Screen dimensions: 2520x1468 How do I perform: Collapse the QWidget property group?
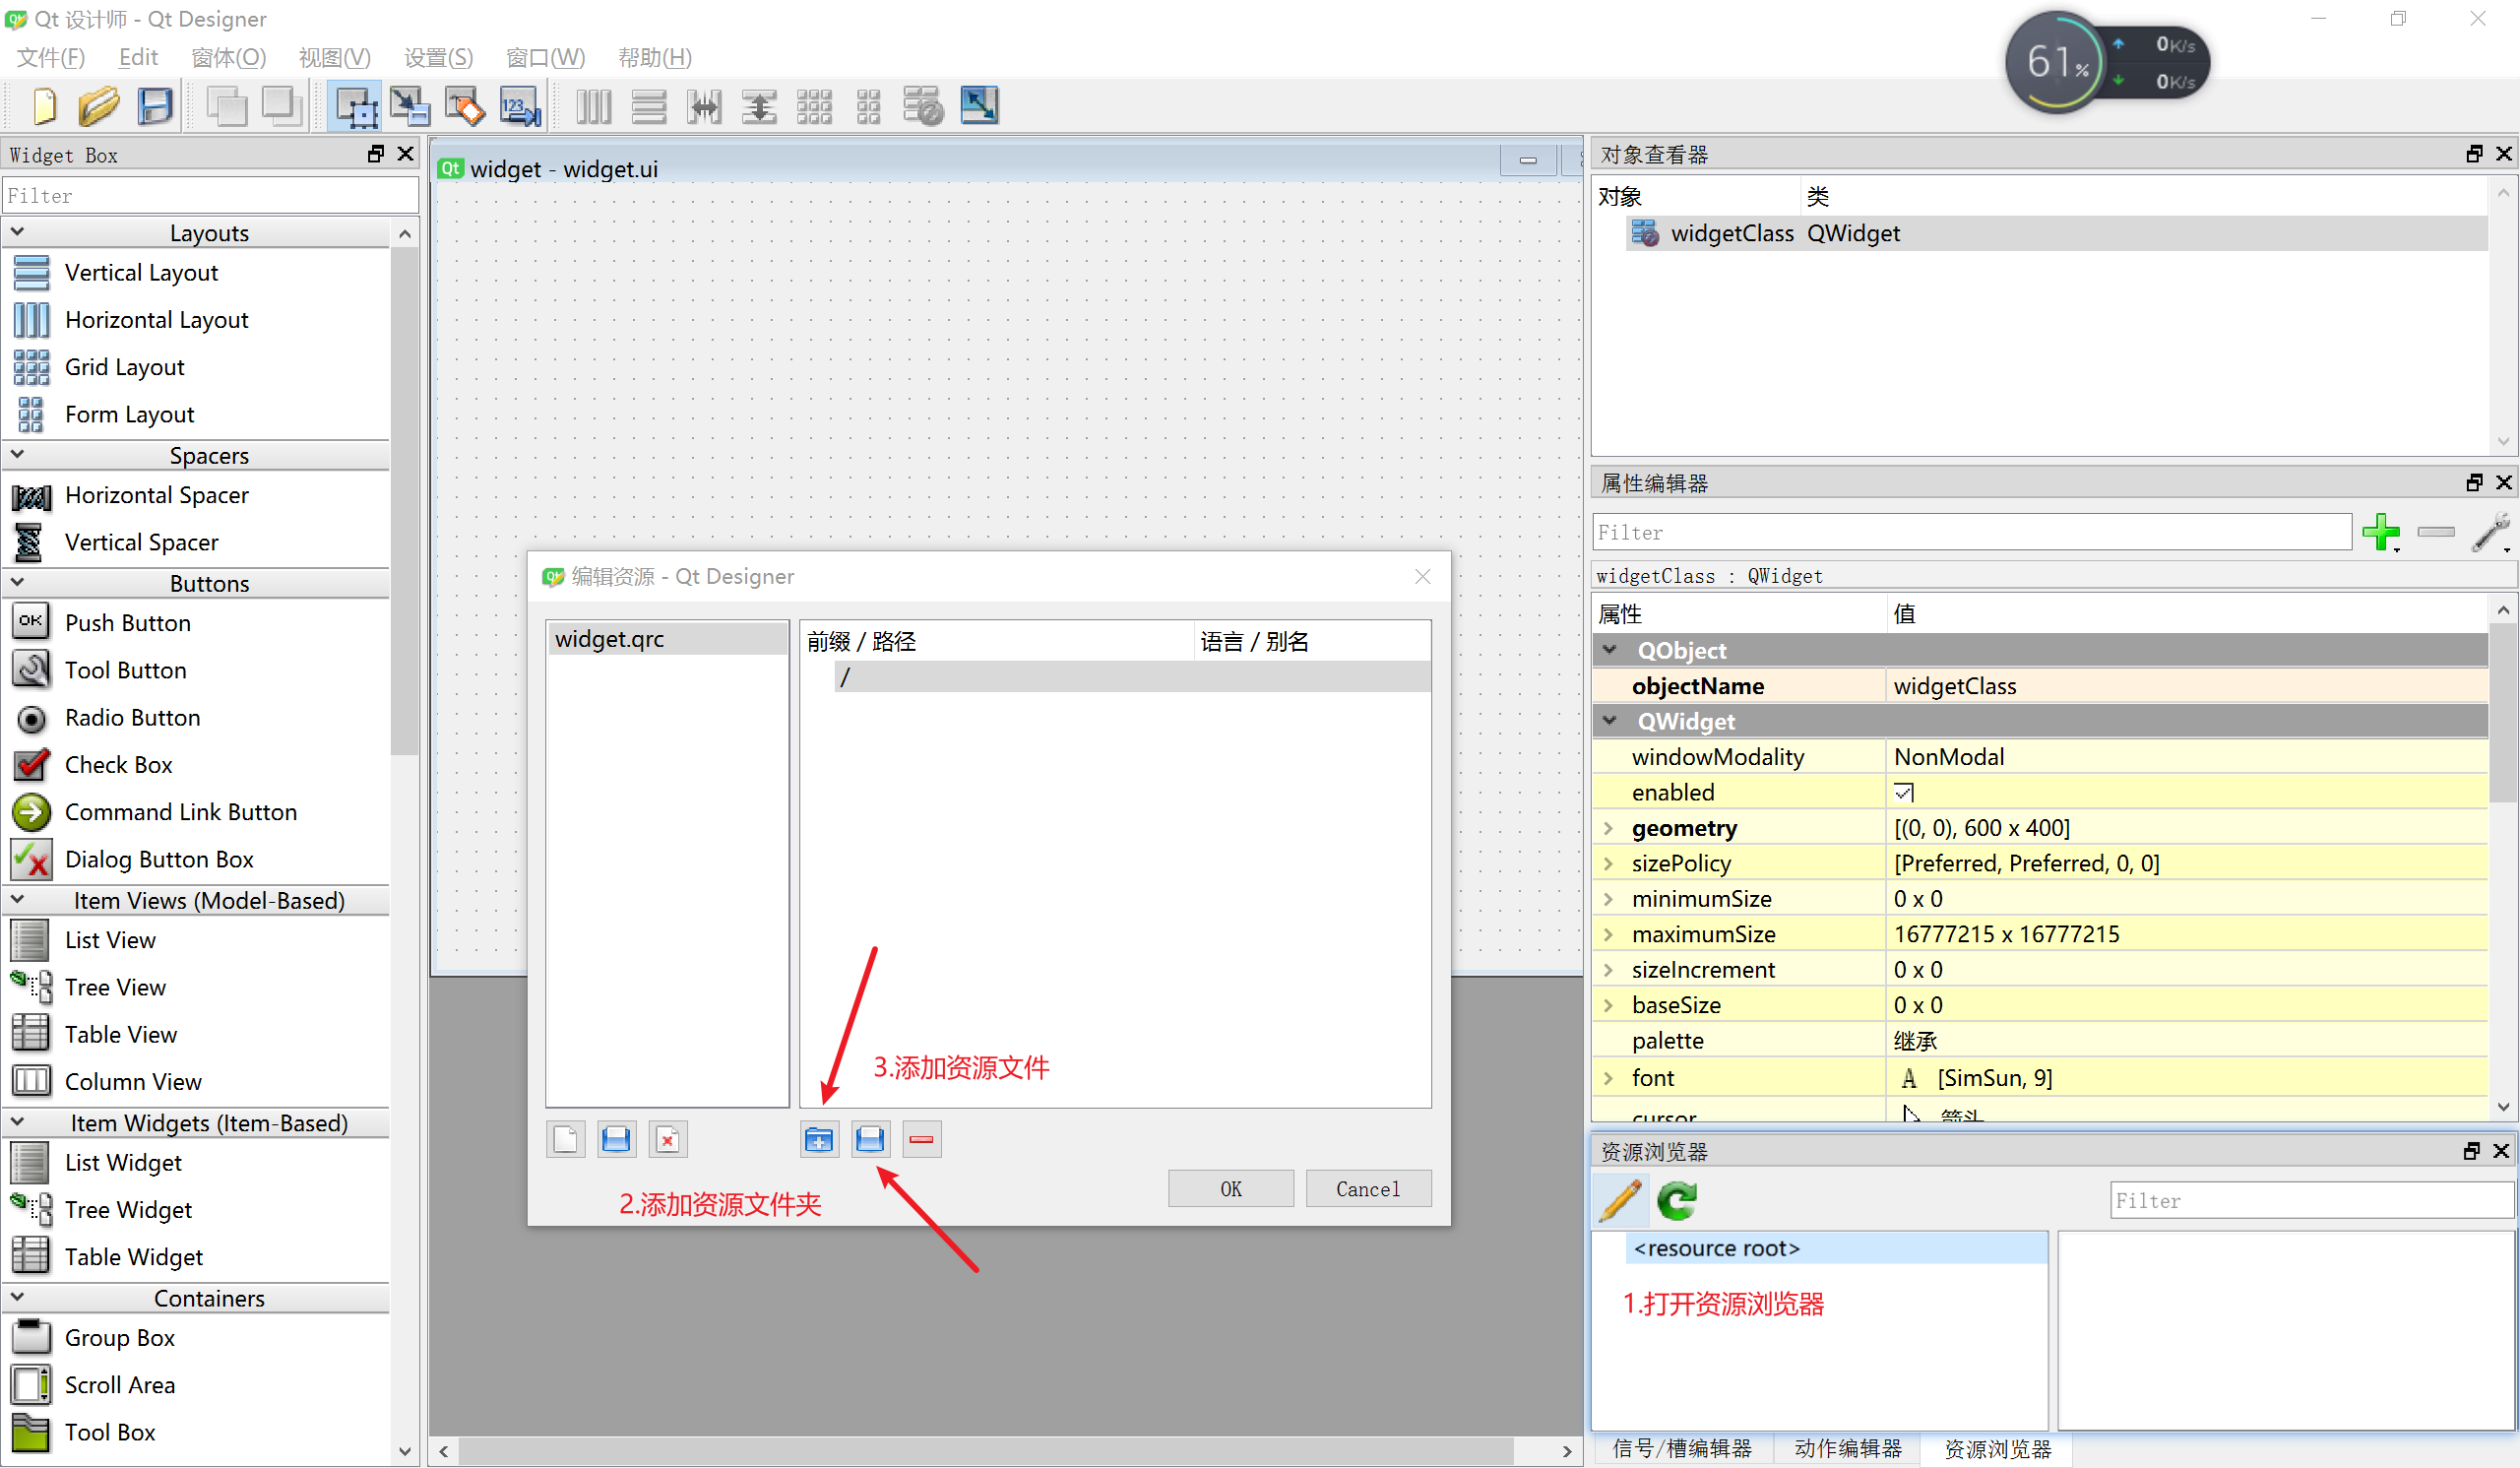coord(1610,721)
